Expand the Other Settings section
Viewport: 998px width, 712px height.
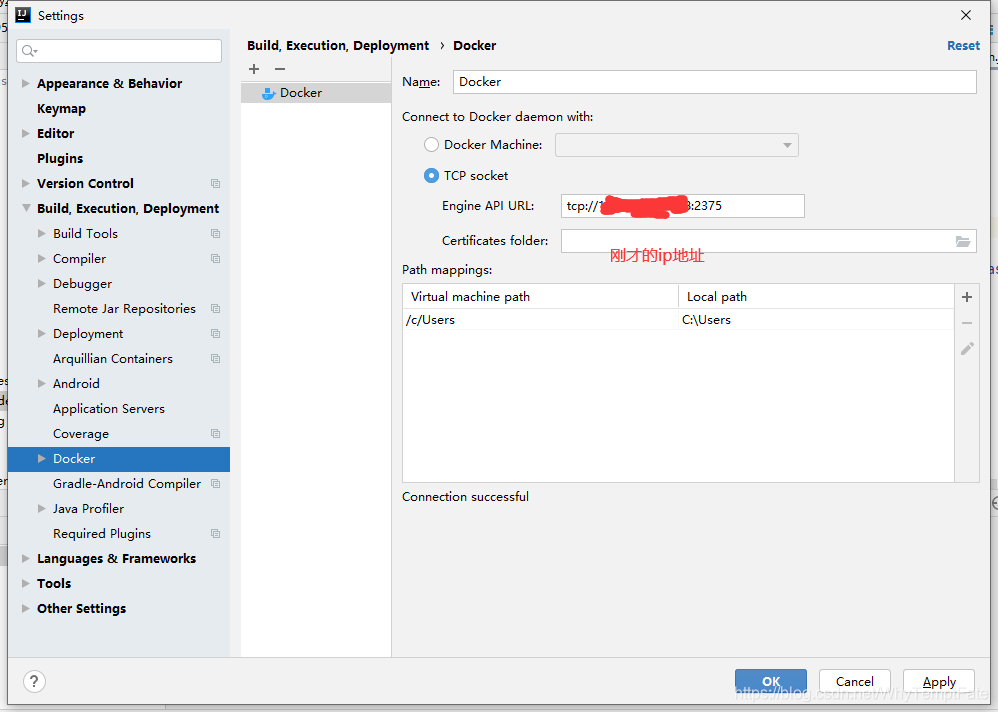(x=25, y=608)
